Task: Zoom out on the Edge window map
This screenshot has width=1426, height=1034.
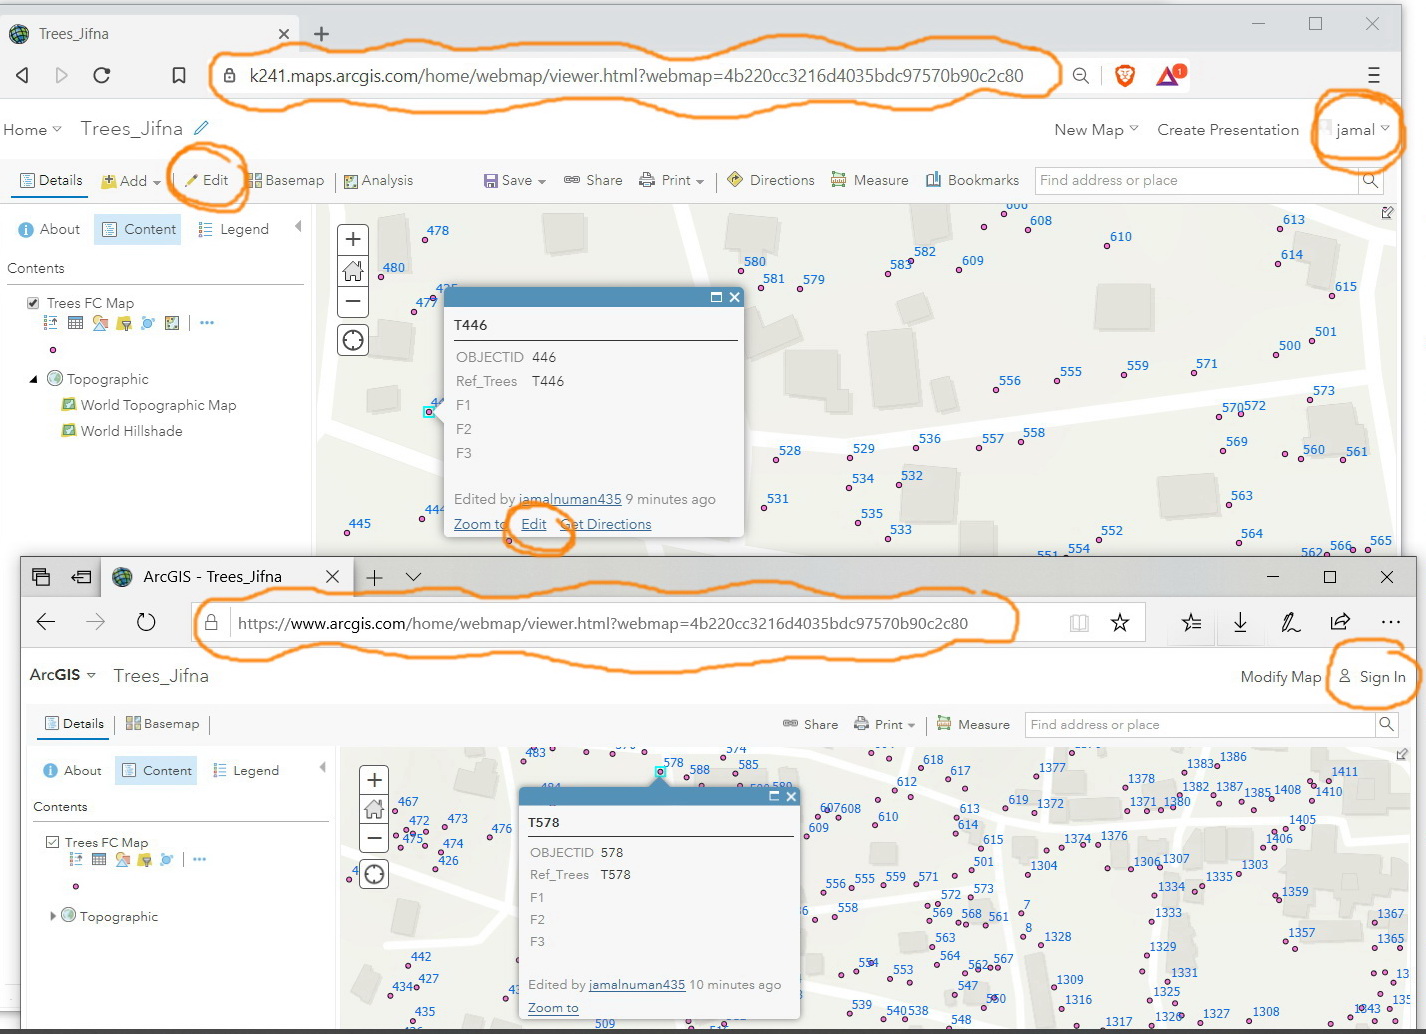Action: tap(374, 838)
